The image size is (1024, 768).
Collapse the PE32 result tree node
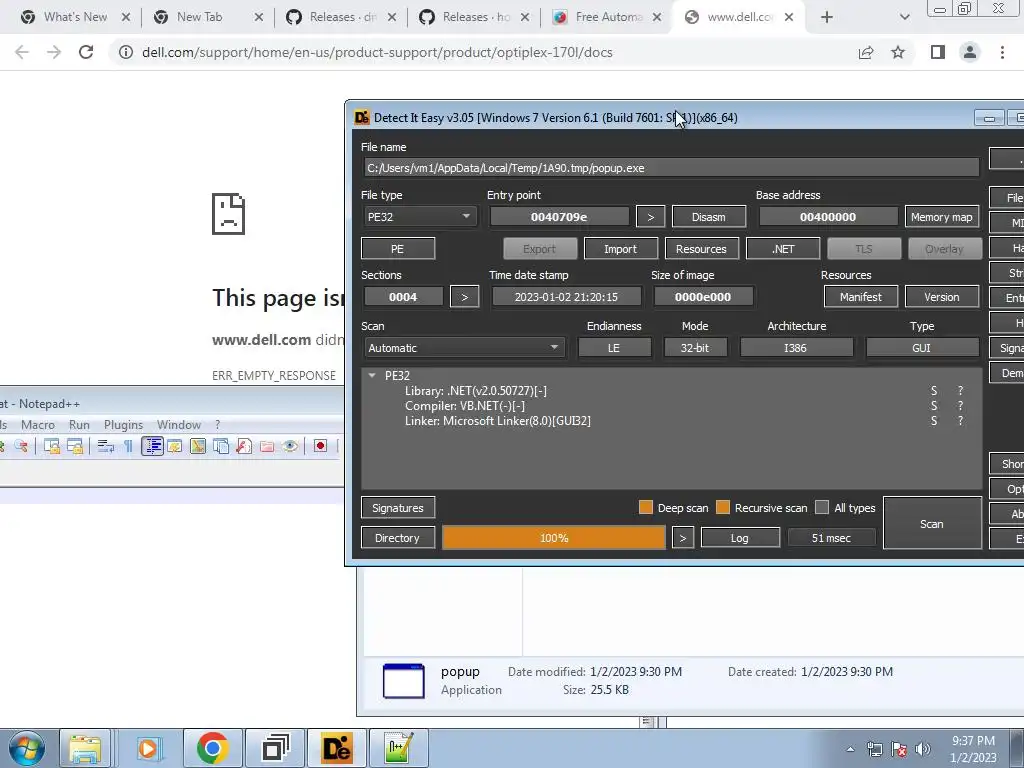pyautogui.click(x=372, y=376)
